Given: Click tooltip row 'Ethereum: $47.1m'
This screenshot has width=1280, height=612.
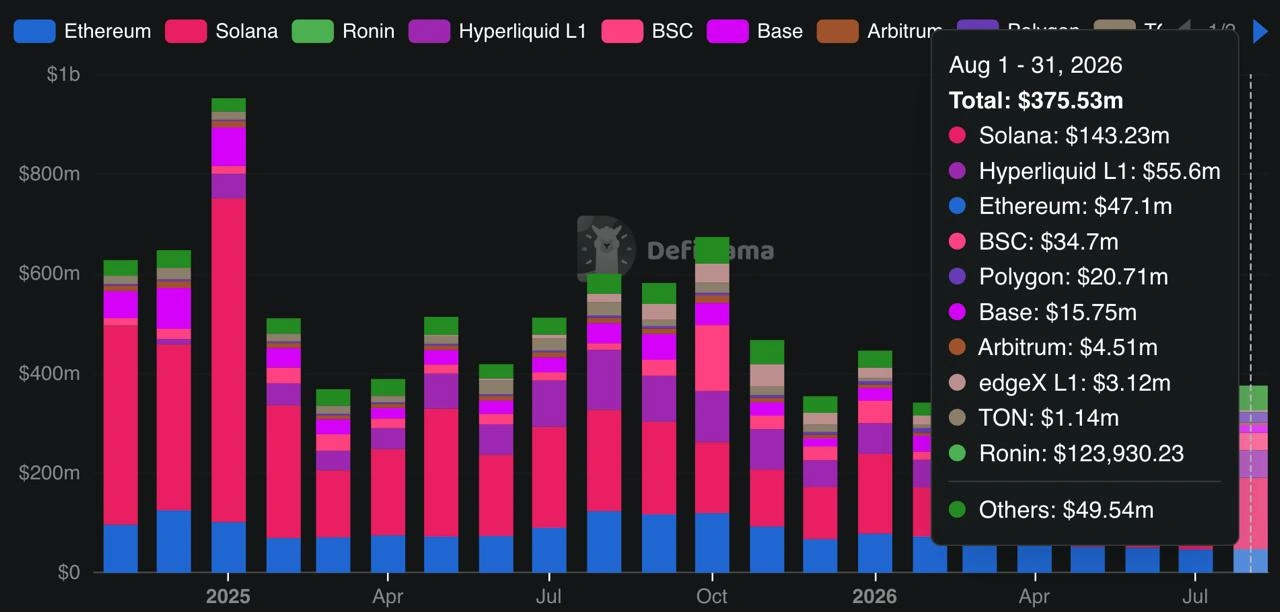Looking at the screenshot, I should [1060, 206].
